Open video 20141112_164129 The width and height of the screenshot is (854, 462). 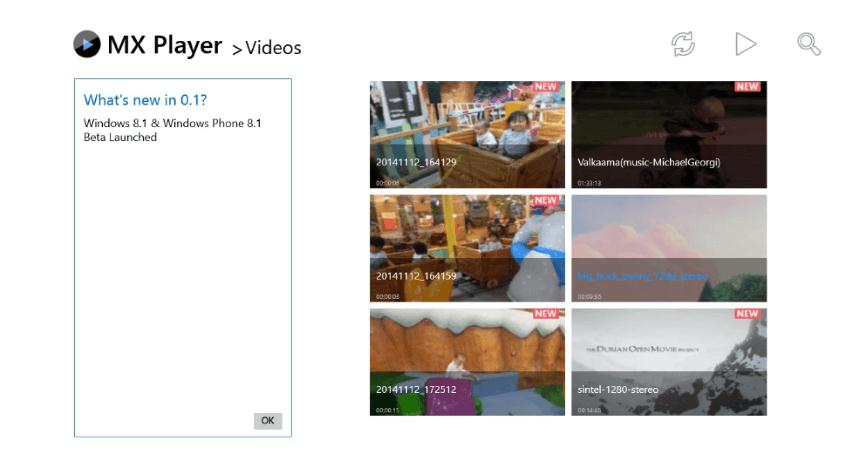click(x=467, y=135)
